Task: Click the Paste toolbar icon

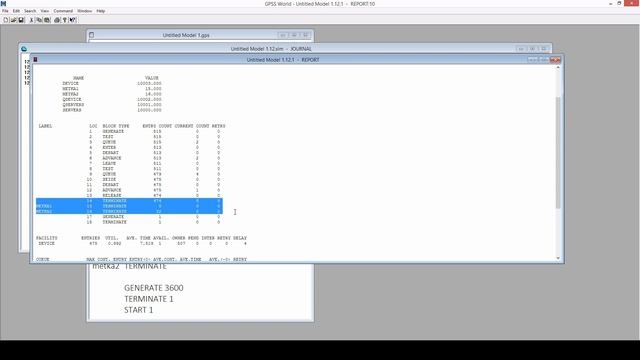Action: 47,20
